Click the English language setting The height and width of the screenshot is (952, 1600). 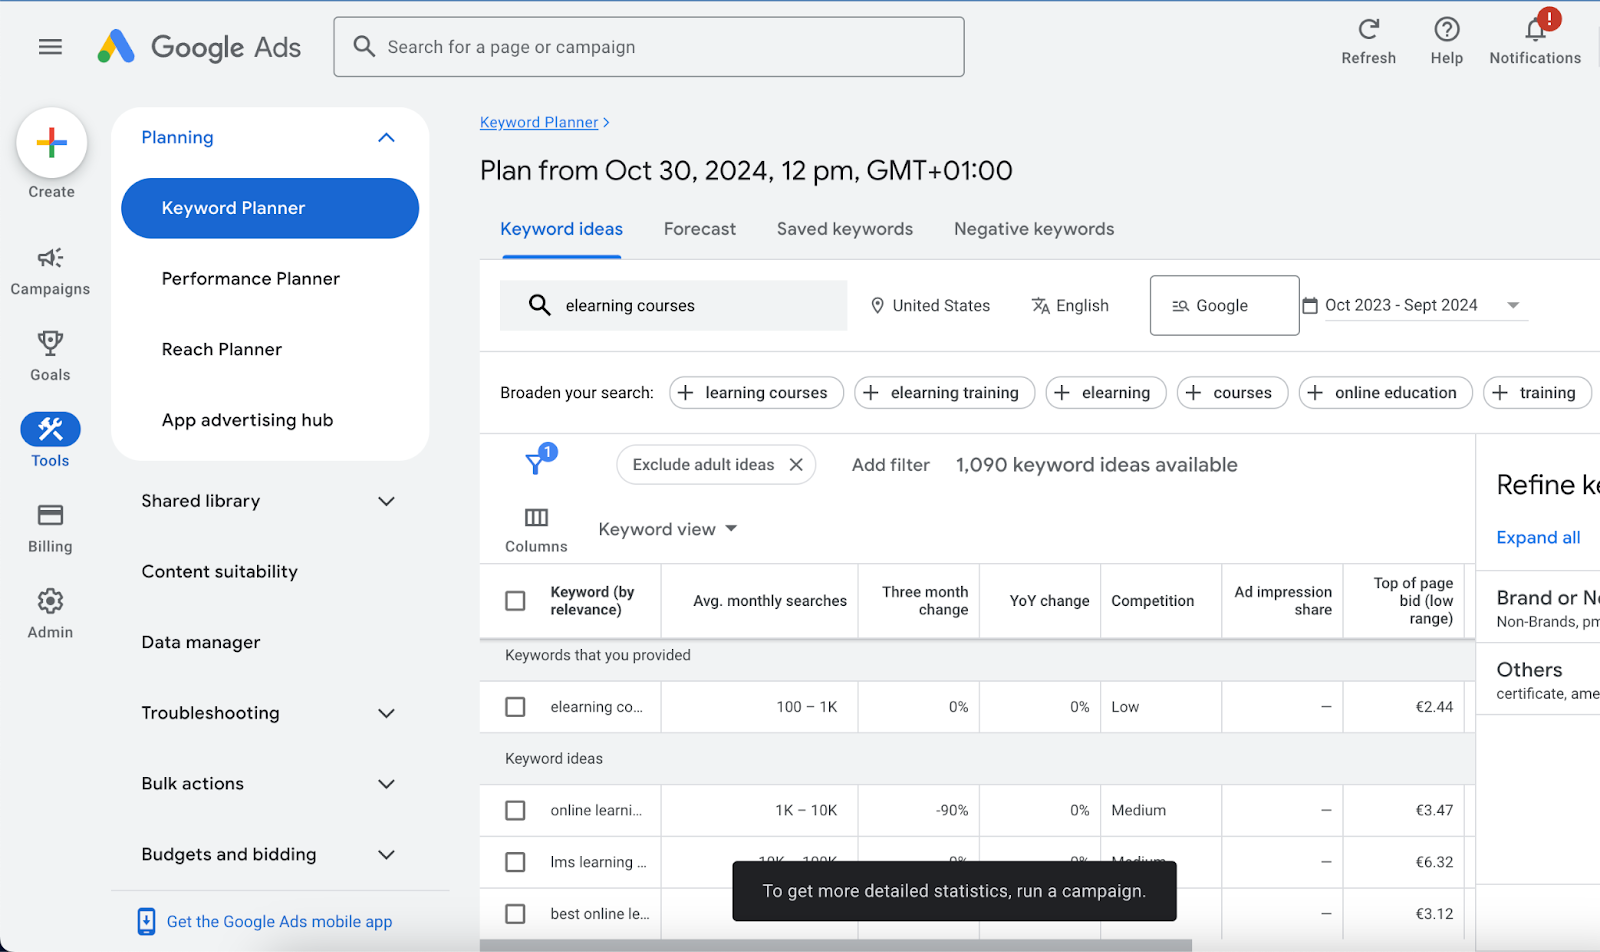point(1070,306)
